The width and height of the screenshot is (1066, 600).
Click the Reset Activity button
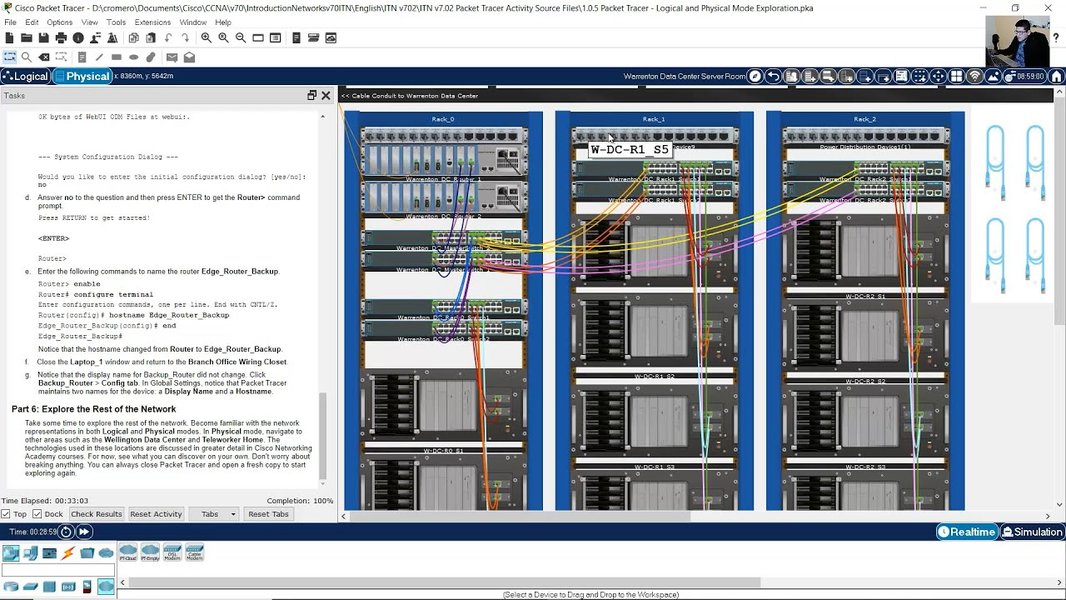(156, 514)
